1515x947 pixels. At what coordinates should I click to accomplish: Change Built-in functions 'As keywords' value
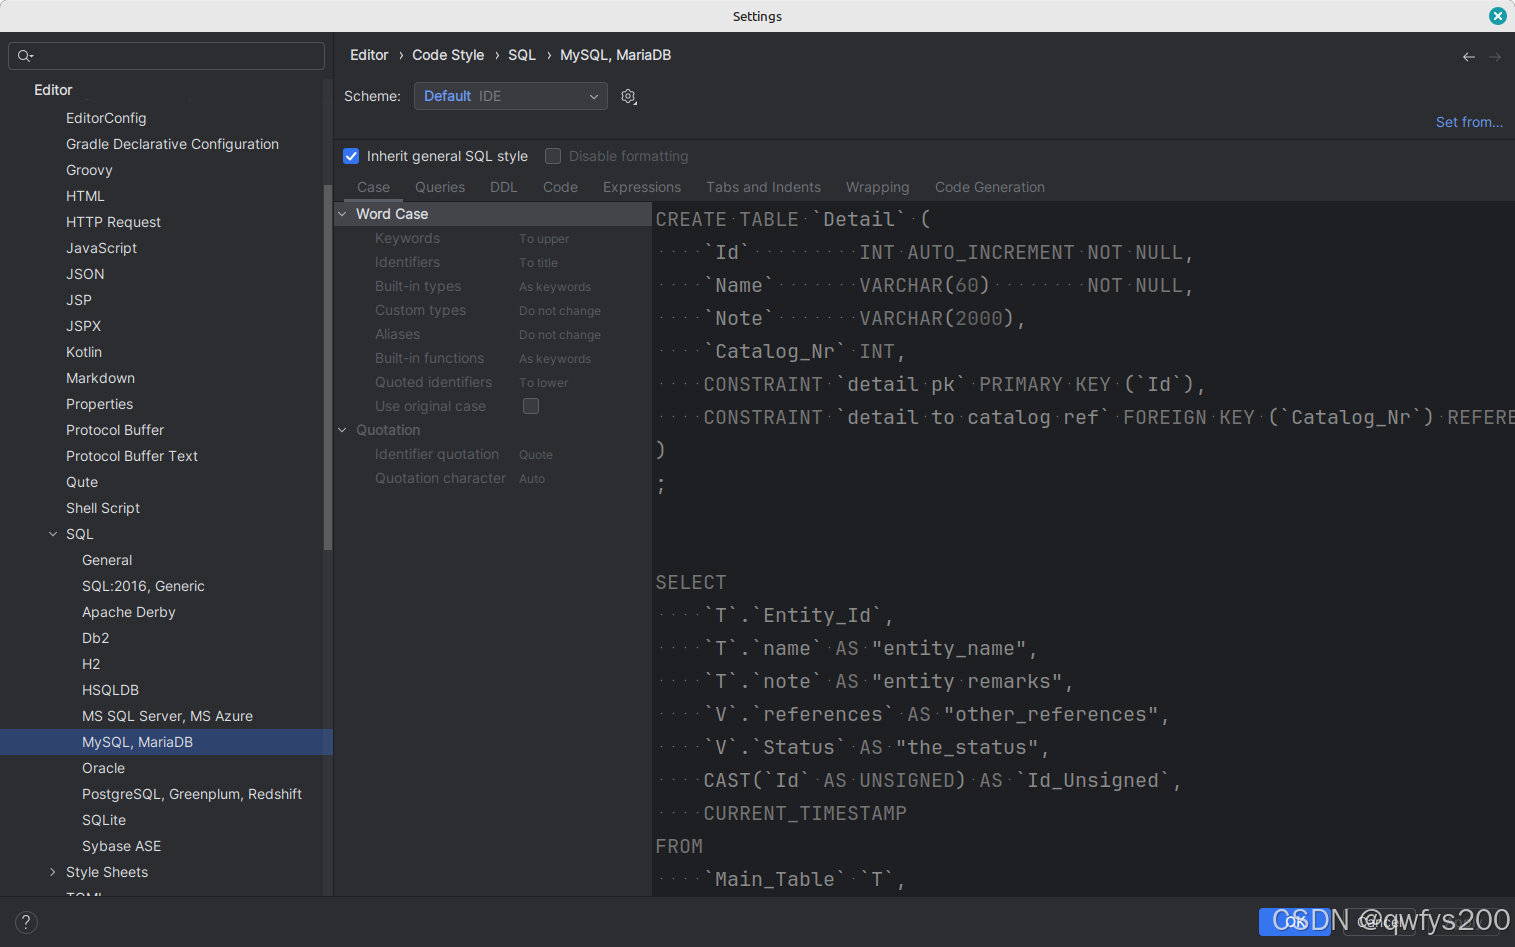coord(555,359)
